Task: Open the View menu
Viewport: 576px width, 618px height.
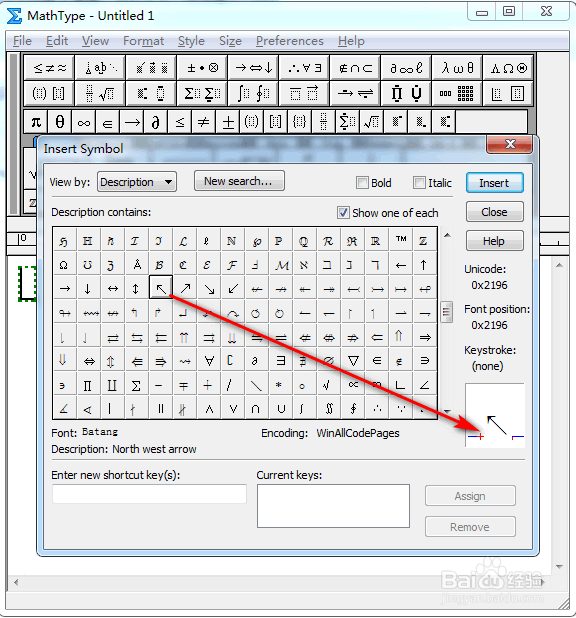Action: click(95, 41)
